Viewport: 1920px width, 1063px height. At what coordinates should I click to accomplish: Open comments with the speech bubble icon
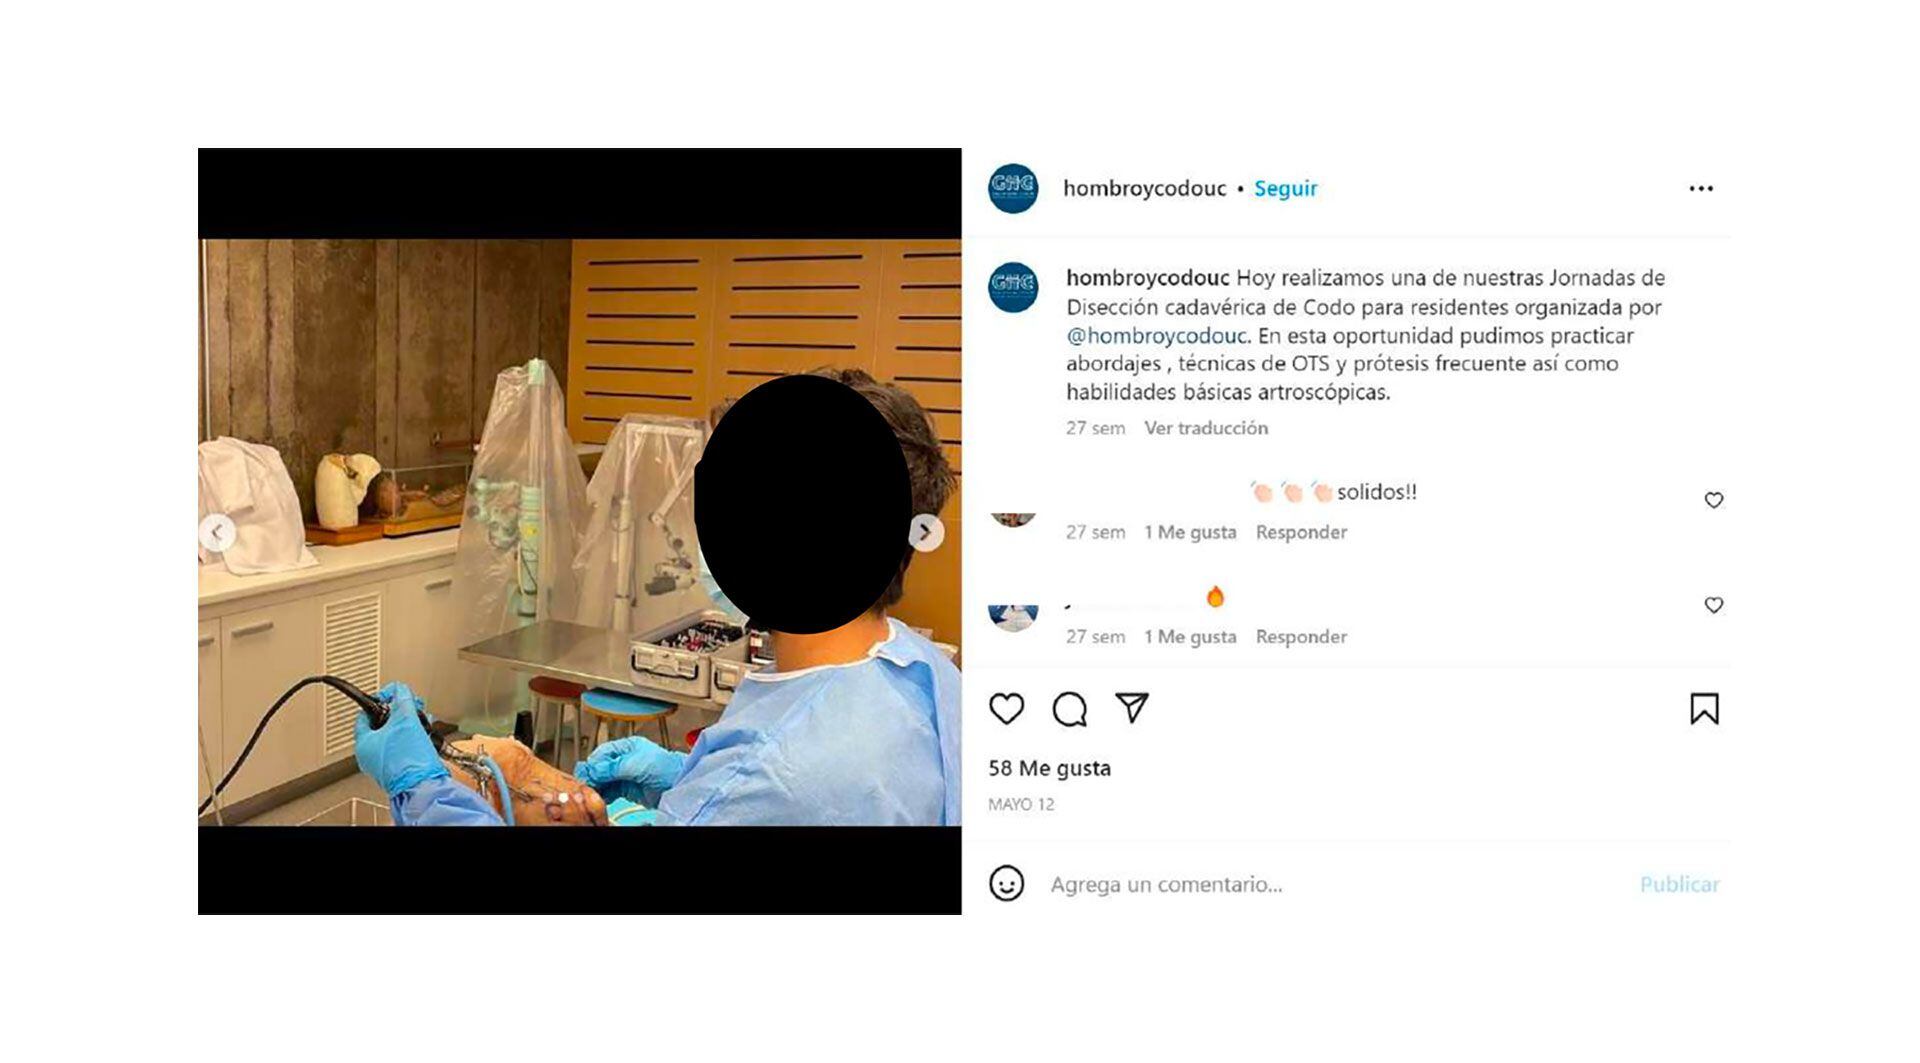[1069, 709]
